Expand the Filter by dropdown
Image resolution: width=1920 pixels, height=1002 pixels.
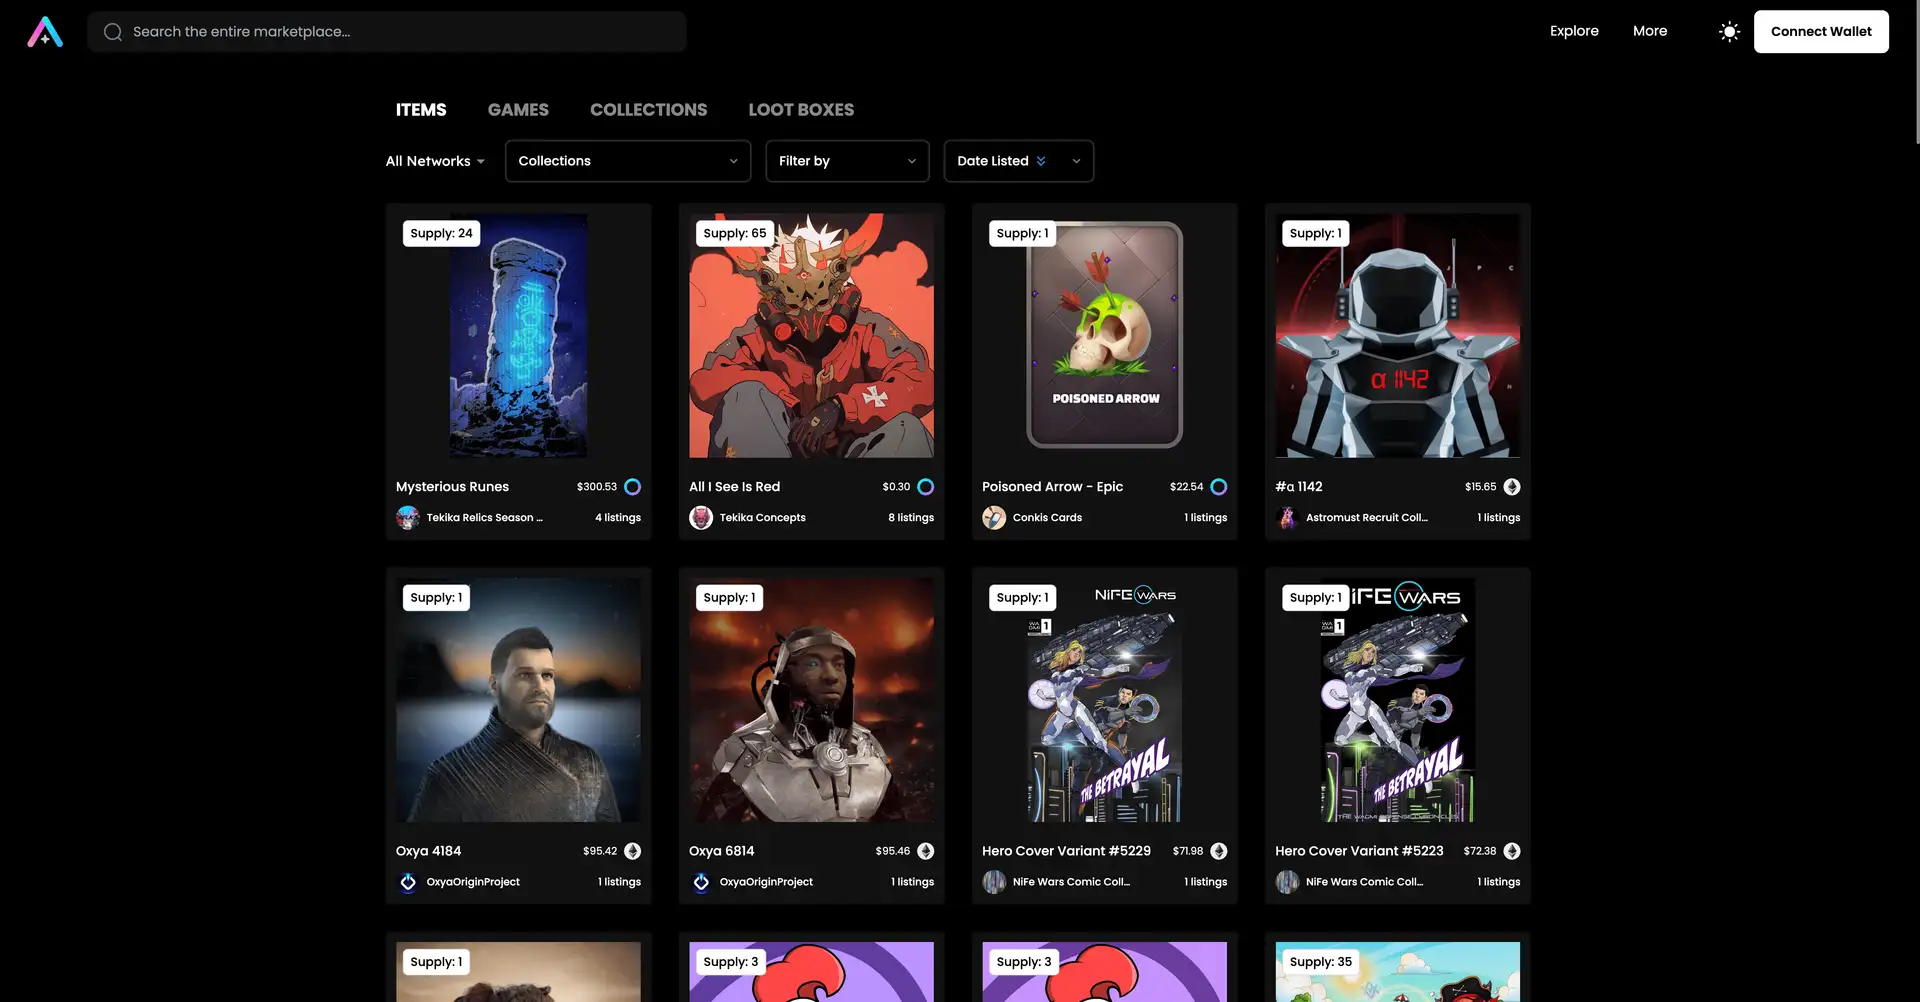coord(847,161)
